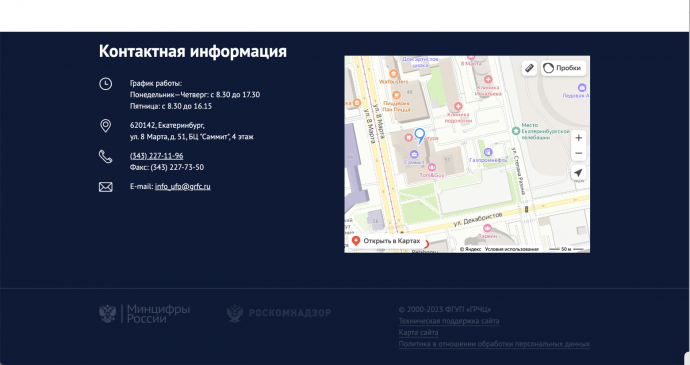The image size is (690, 365).
Task: Open the personal data processing policy link
Action: [x=494, y=344]
